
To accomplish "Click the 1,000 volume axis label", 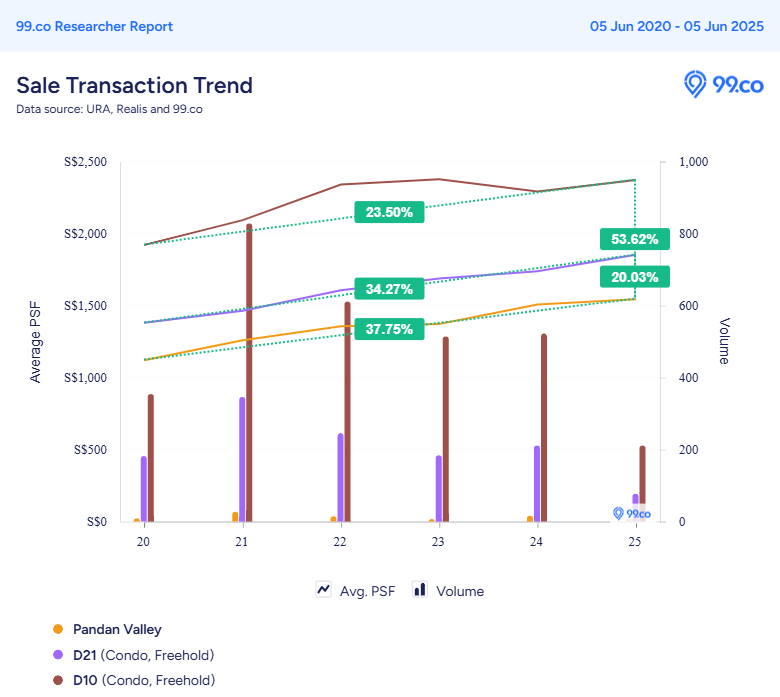I will coord(693,162).
